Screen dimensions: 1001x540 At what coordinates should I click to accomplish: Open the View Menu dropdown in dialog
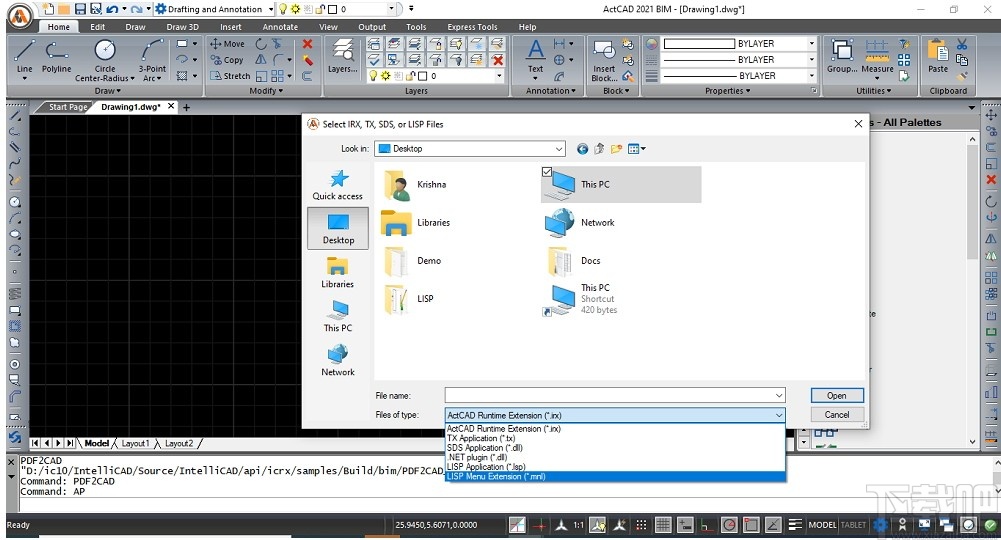tap(637, 149)
